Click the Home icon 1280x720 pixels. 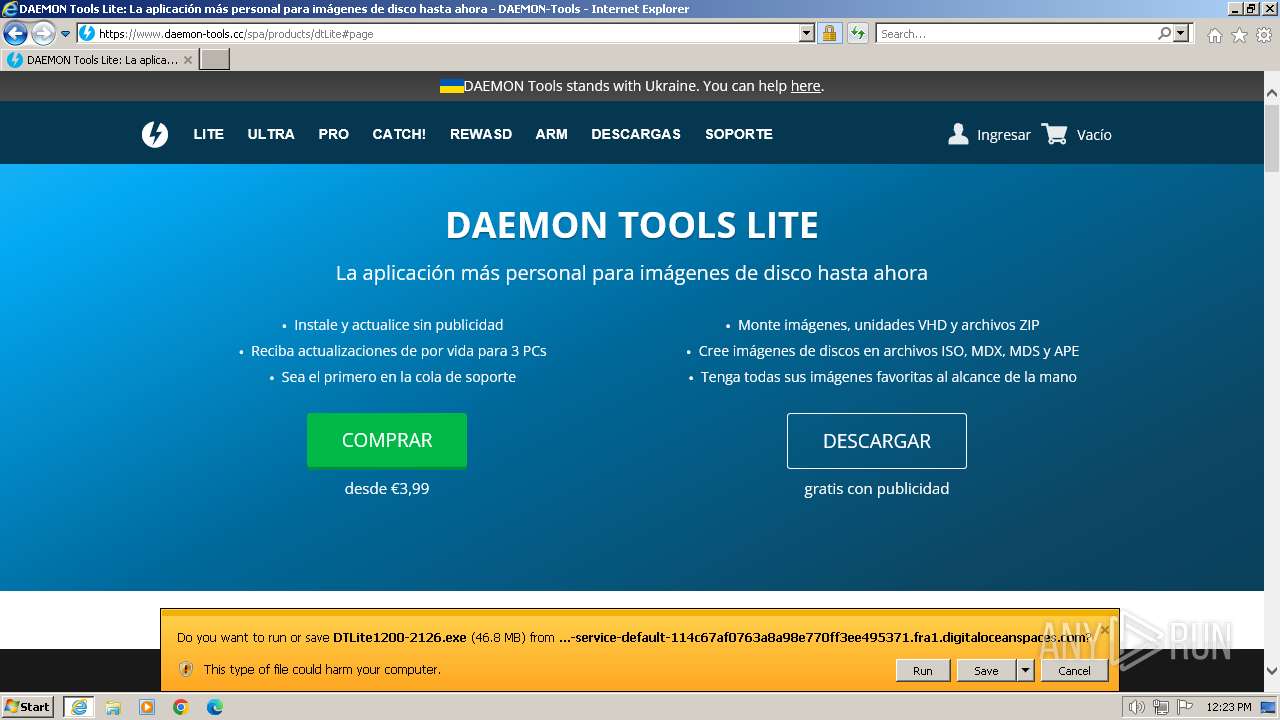[1214, 35]
